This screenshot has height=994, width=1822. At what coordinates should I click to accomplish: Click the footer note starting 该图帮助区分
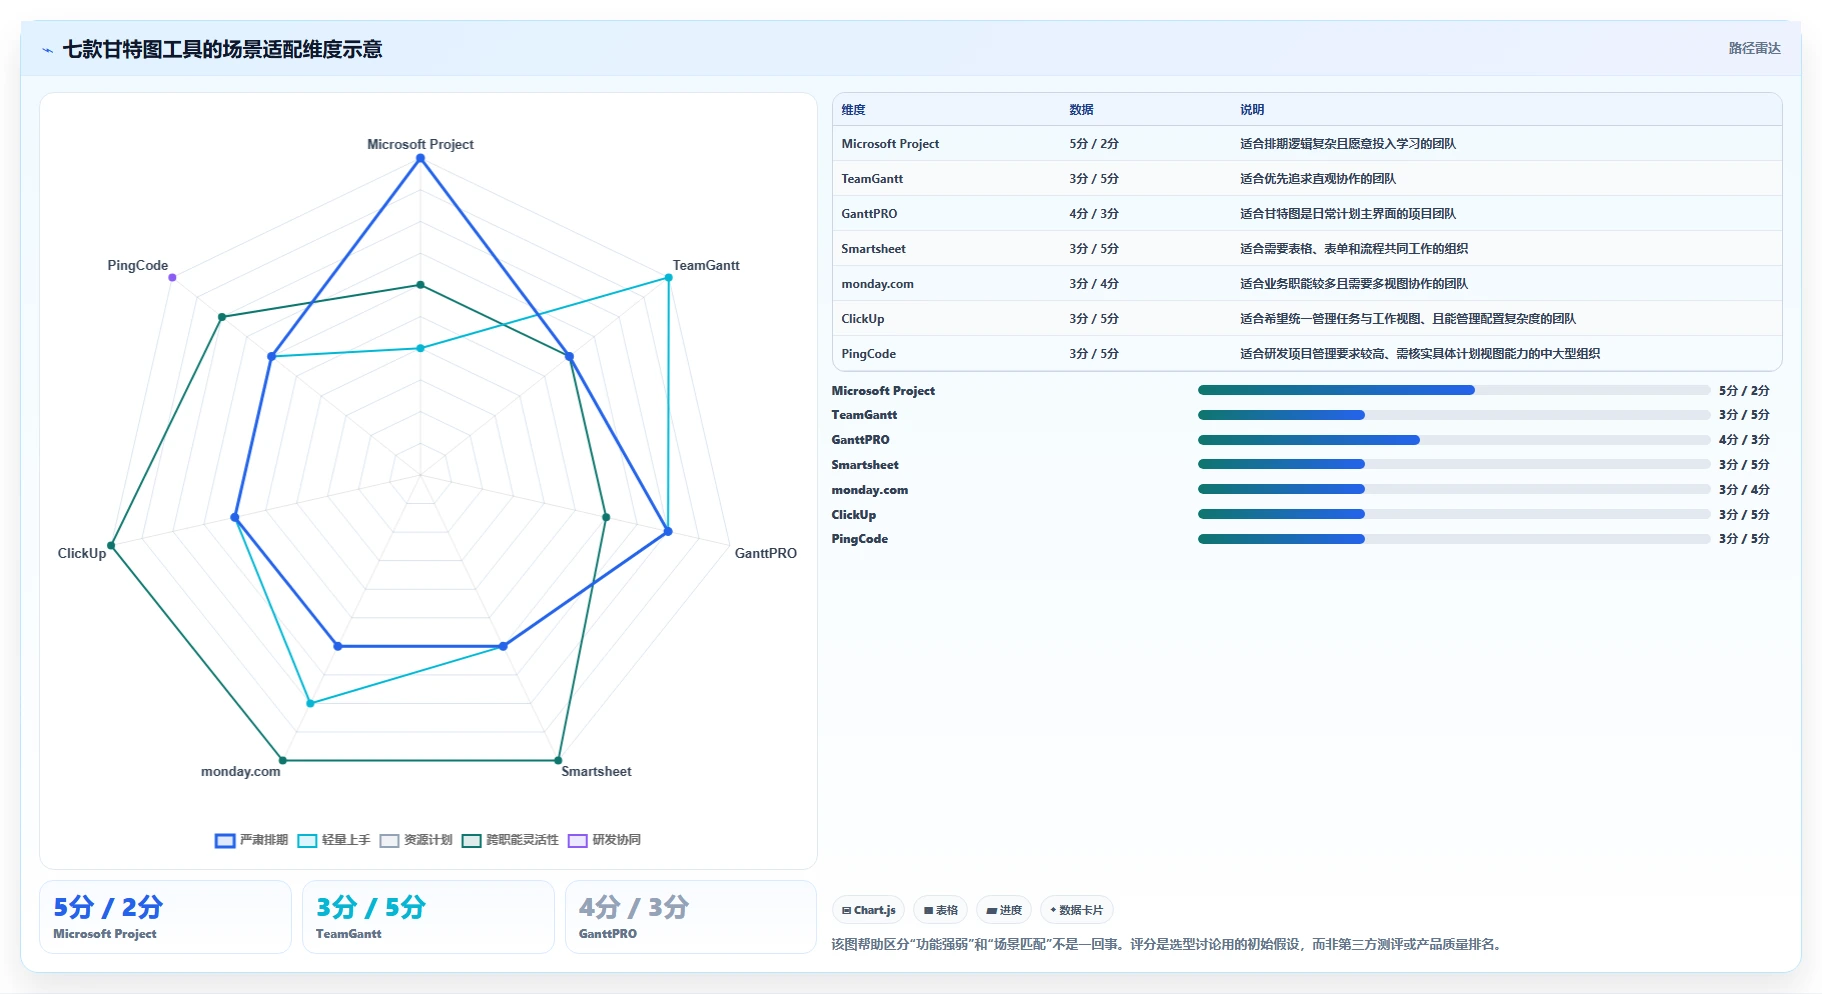[x=1169, y=944]
